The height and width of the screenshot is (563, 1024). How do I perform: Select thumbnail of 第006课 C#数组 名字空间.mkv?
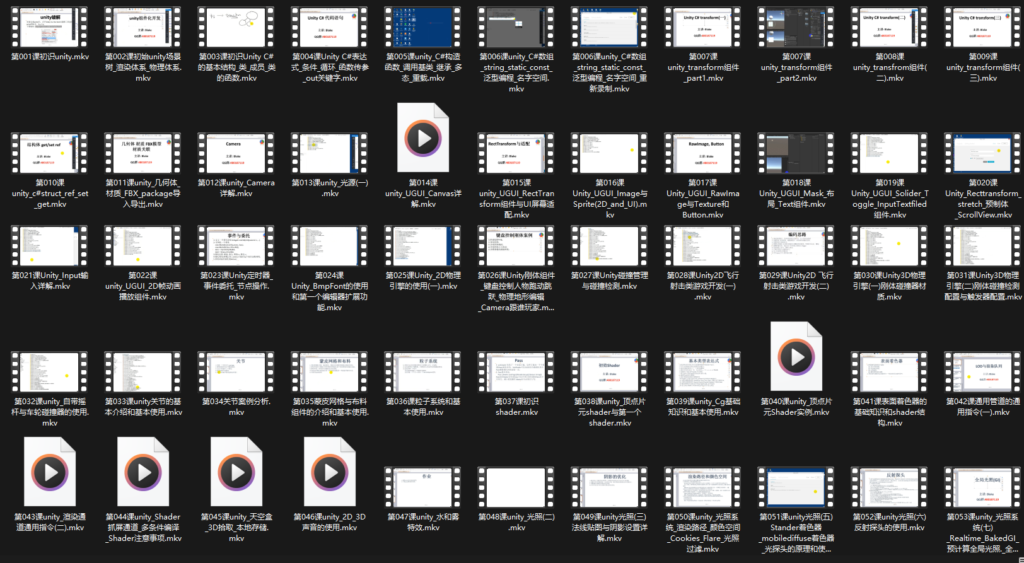click(516, 27)
